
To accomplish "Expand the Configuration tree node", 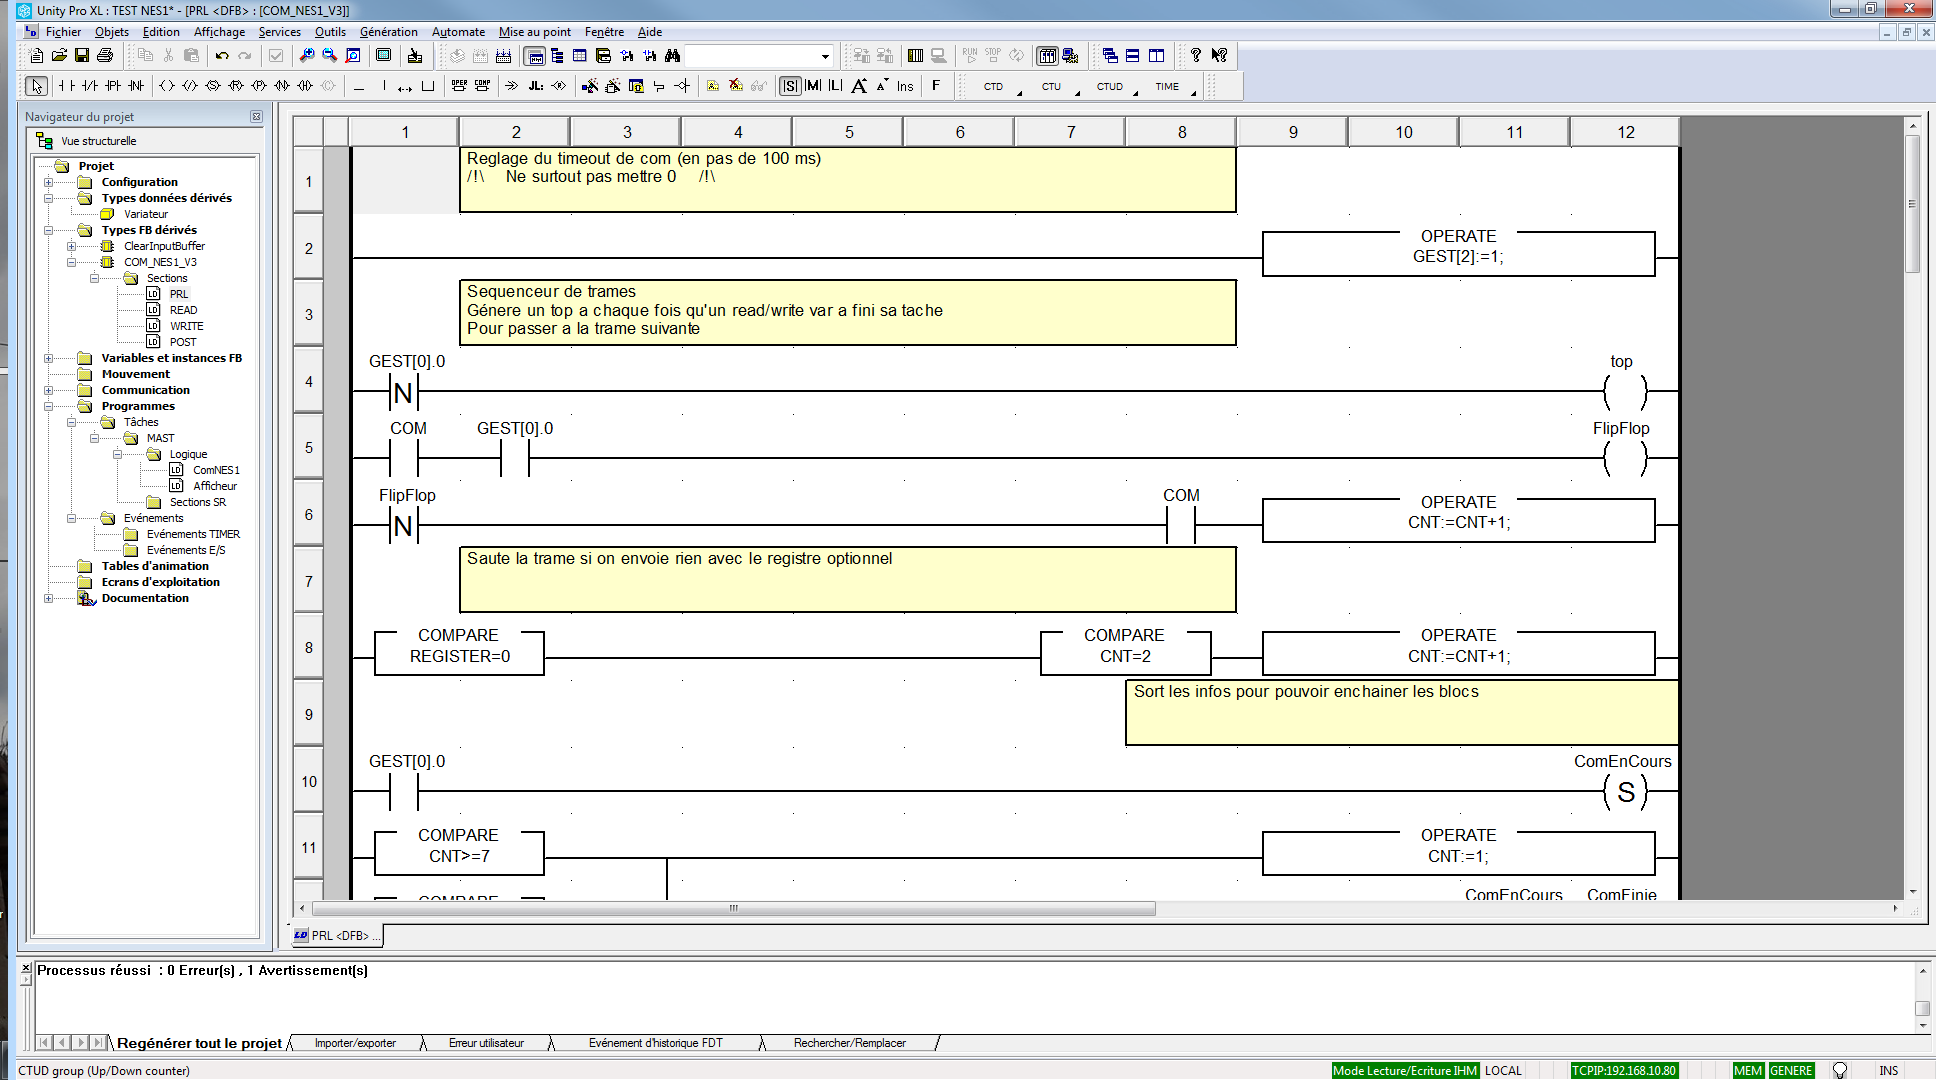I will coord(48,182).
